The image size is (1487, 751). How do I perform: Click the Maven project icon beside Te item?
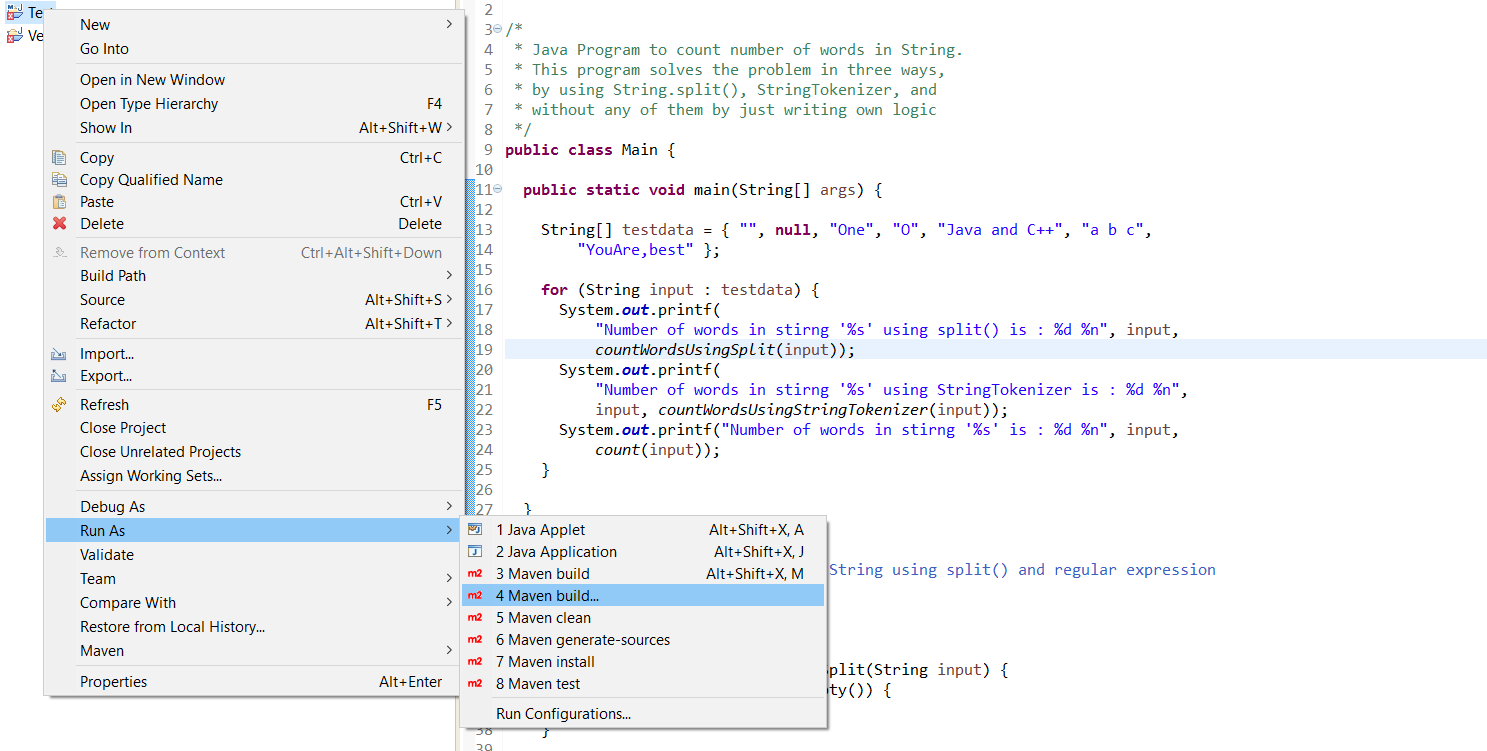point(14,12)
